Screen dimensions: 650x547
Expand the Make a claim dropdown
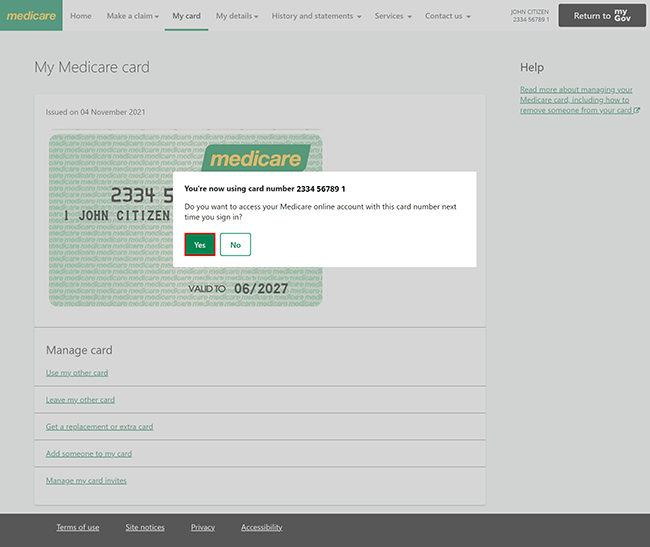(133, 16)
